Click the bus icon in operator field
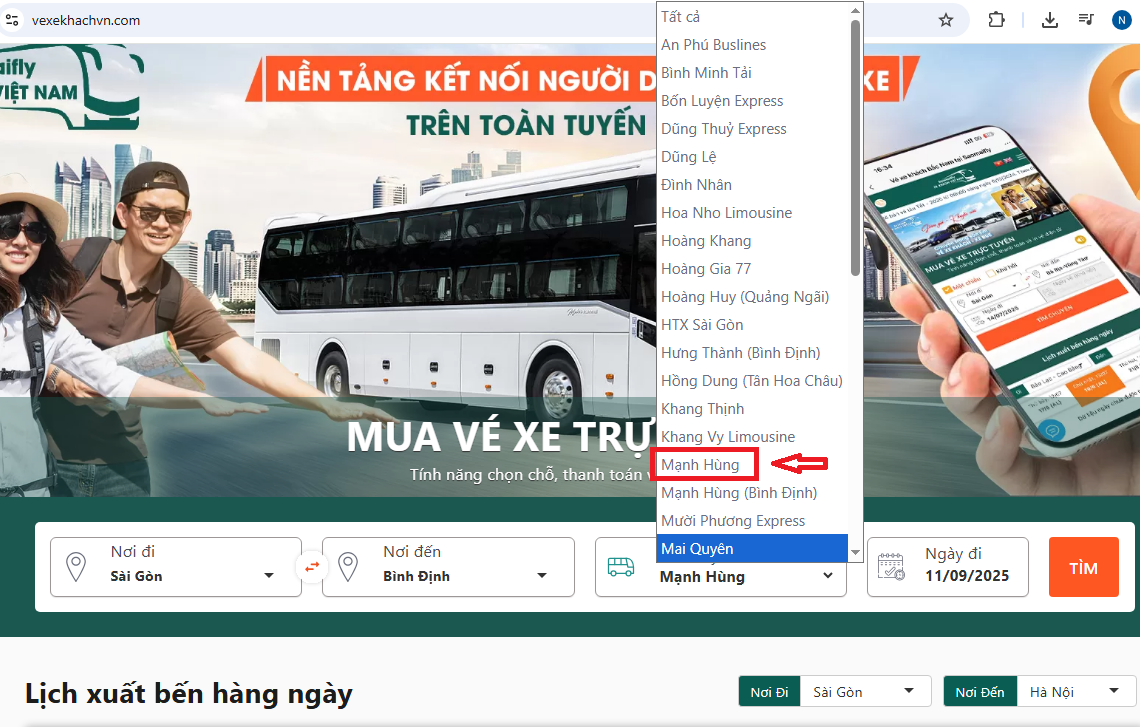The image size is (1140, 727). pyautogui.click(x=621, y=567)
